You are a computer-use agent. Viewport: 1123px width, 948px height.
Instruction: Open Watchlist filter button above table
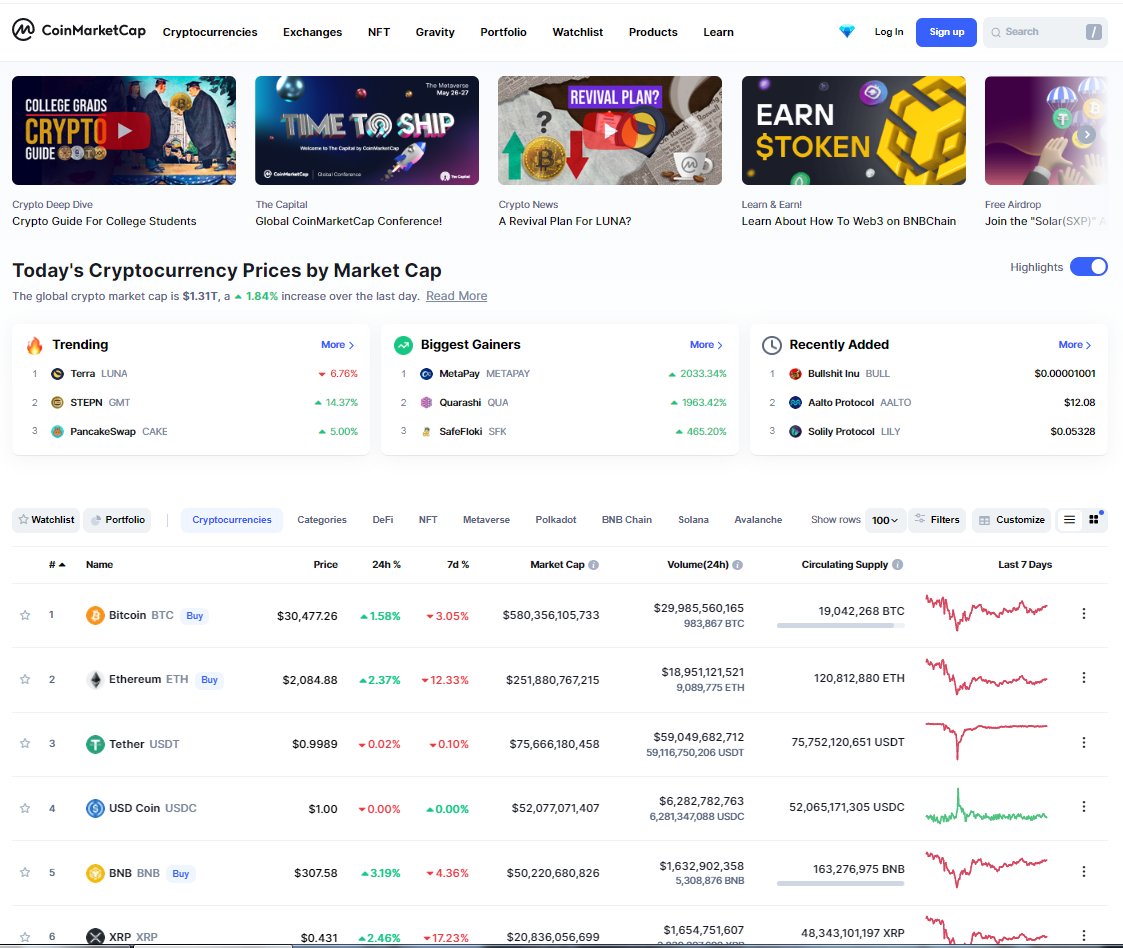coord(46,520)
